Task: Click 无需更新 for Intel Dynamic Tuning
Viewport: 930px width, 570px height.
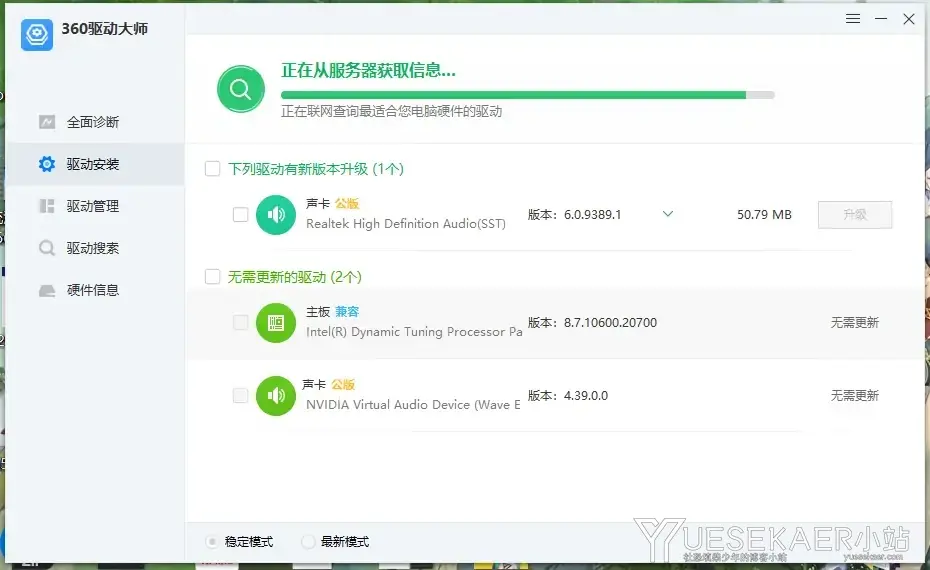Action: point(855,323)
